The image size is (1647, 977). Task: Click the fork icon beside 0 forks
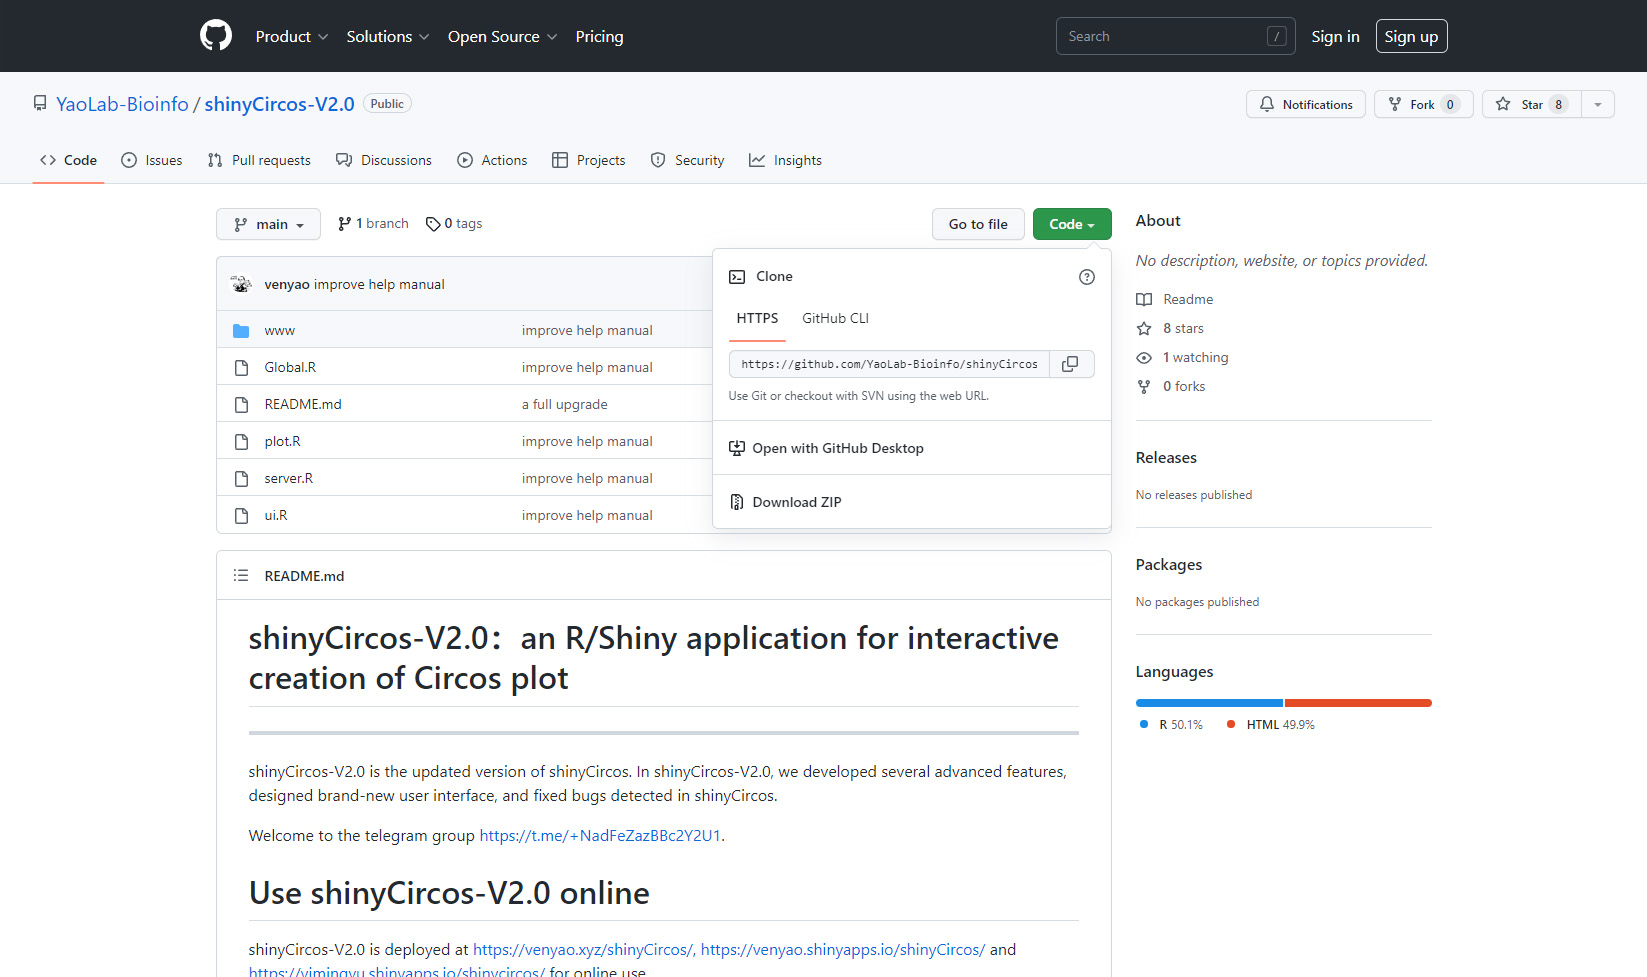pos(1144,386)
